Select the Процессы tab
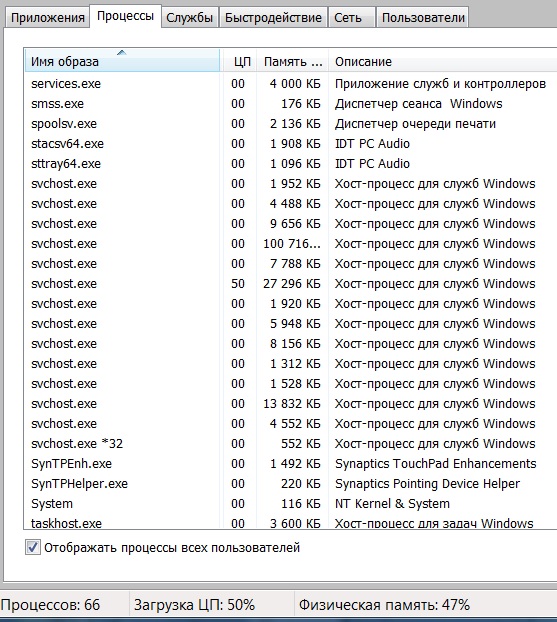 [125, 16]
